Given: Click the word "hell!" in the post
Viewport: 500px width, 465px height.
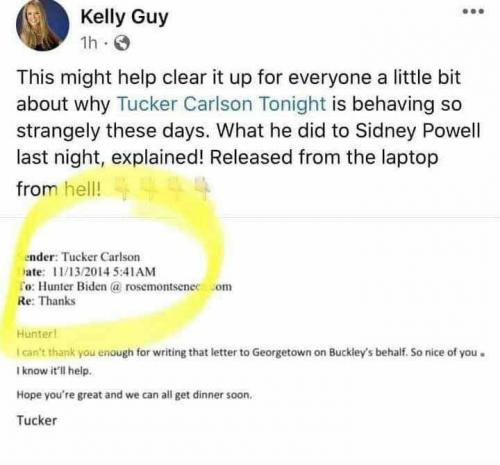Looking at the screenshot, I should [x=82, y=189].
